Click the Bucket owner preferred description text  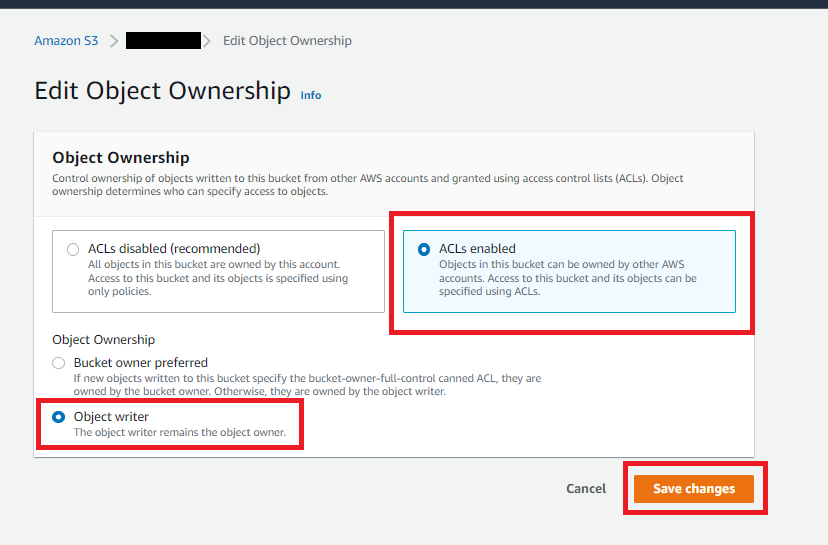[307, 385]
